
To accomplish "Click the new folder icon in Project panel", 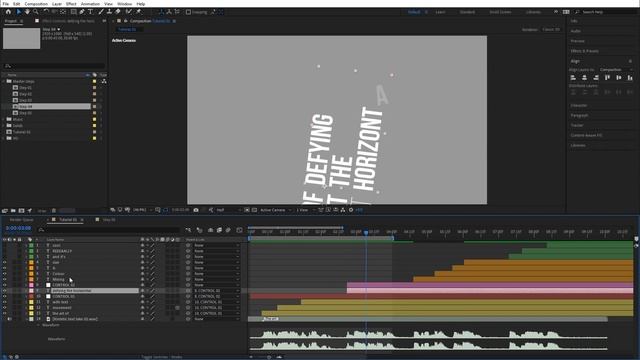I will coord(13,211).
